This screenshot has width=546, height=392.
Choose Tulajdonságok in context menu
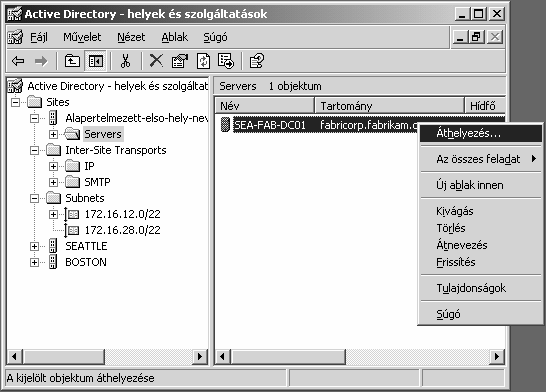pyautogui.click(x=481, y=288)
